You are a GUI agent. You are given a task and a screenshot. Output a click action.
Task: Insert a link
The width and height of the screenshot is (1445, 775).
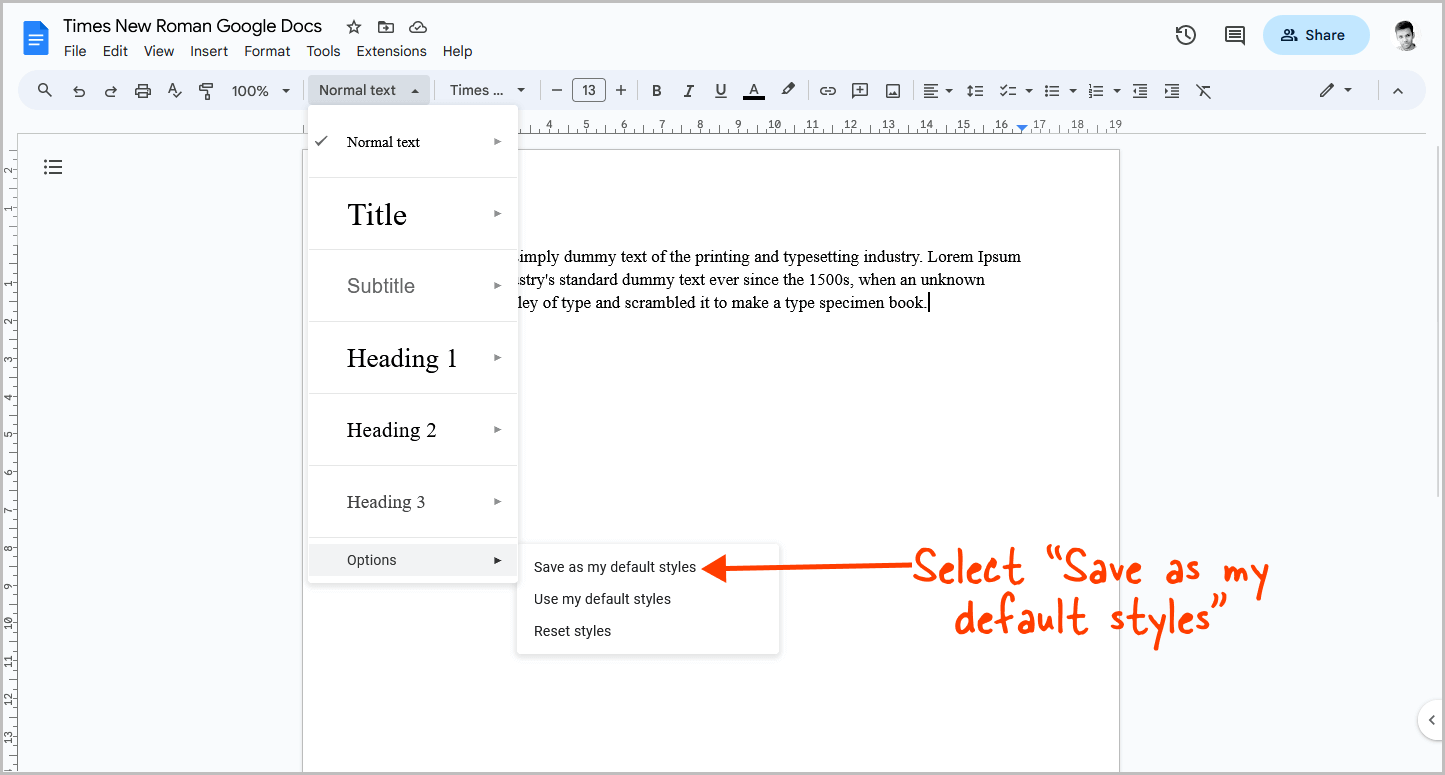pyautogui.click(x=827, y=90)
